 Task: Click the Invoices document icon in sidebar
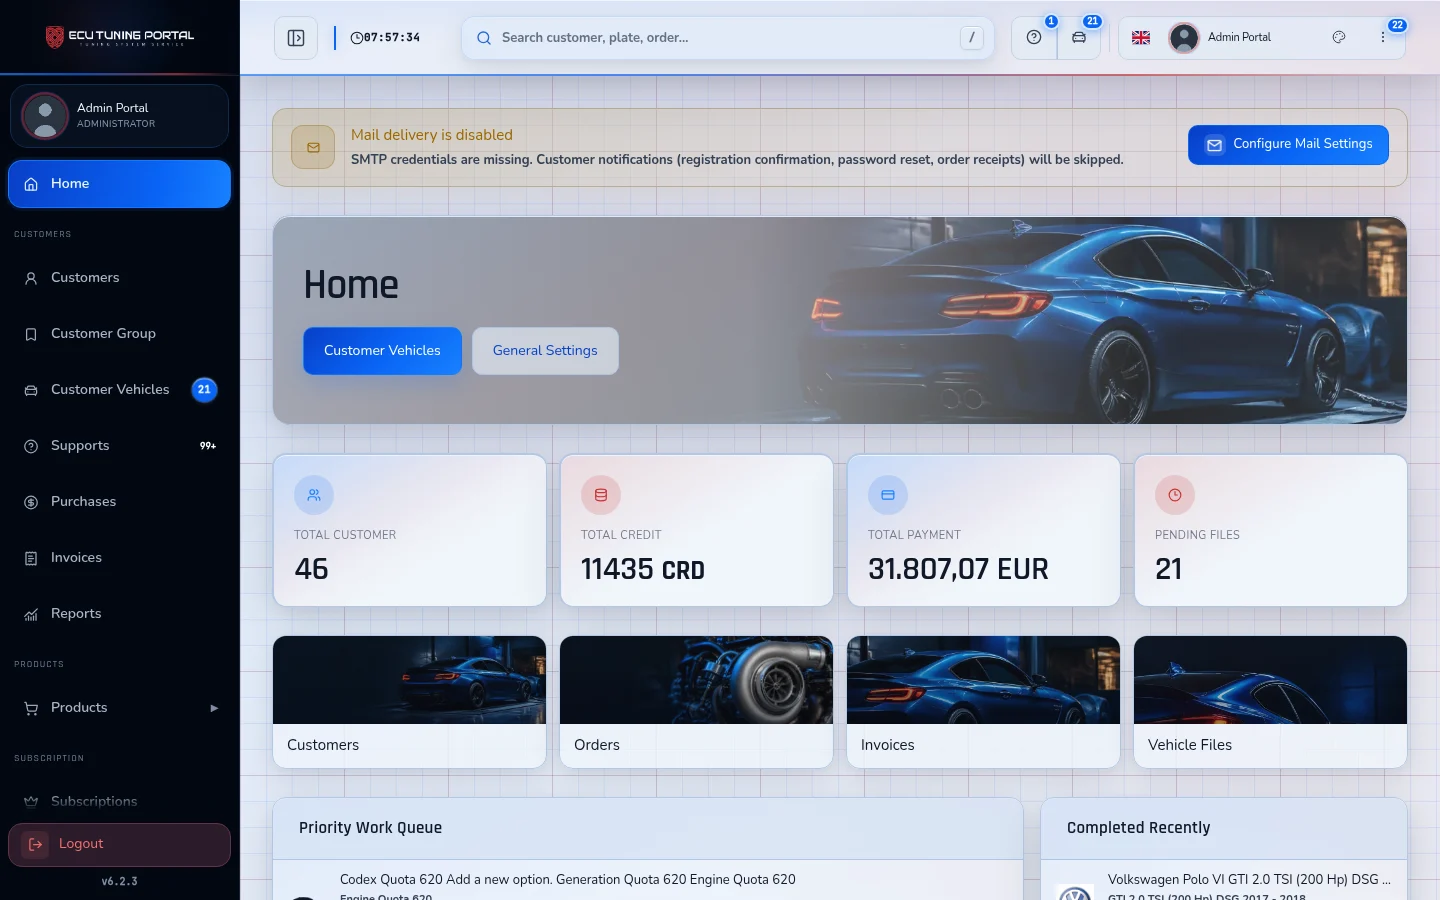click(31, 558)
